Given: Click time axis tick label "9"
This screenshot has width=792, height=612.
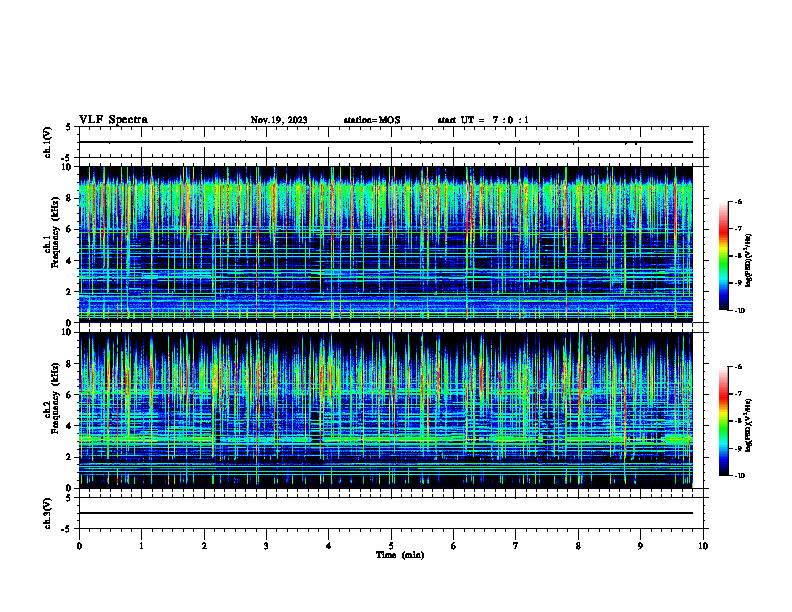Looking at the screenshot, I should [x=640, y=546].
